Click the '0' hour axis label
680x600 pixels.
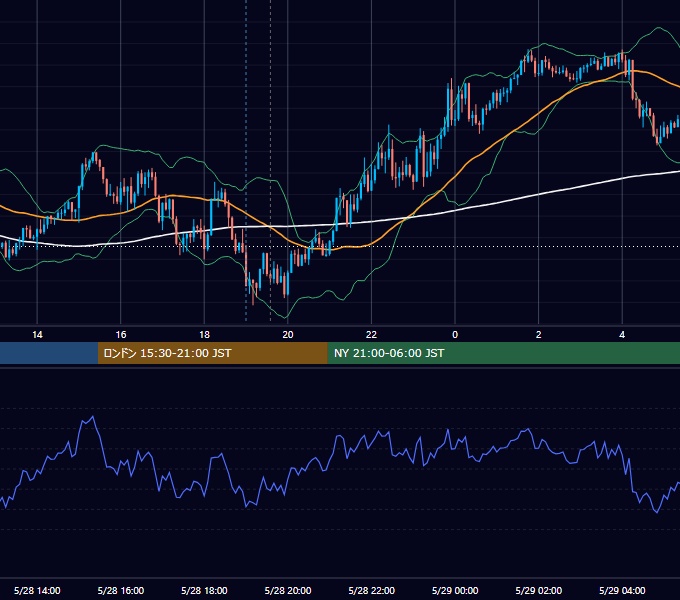tap(455, 335)
